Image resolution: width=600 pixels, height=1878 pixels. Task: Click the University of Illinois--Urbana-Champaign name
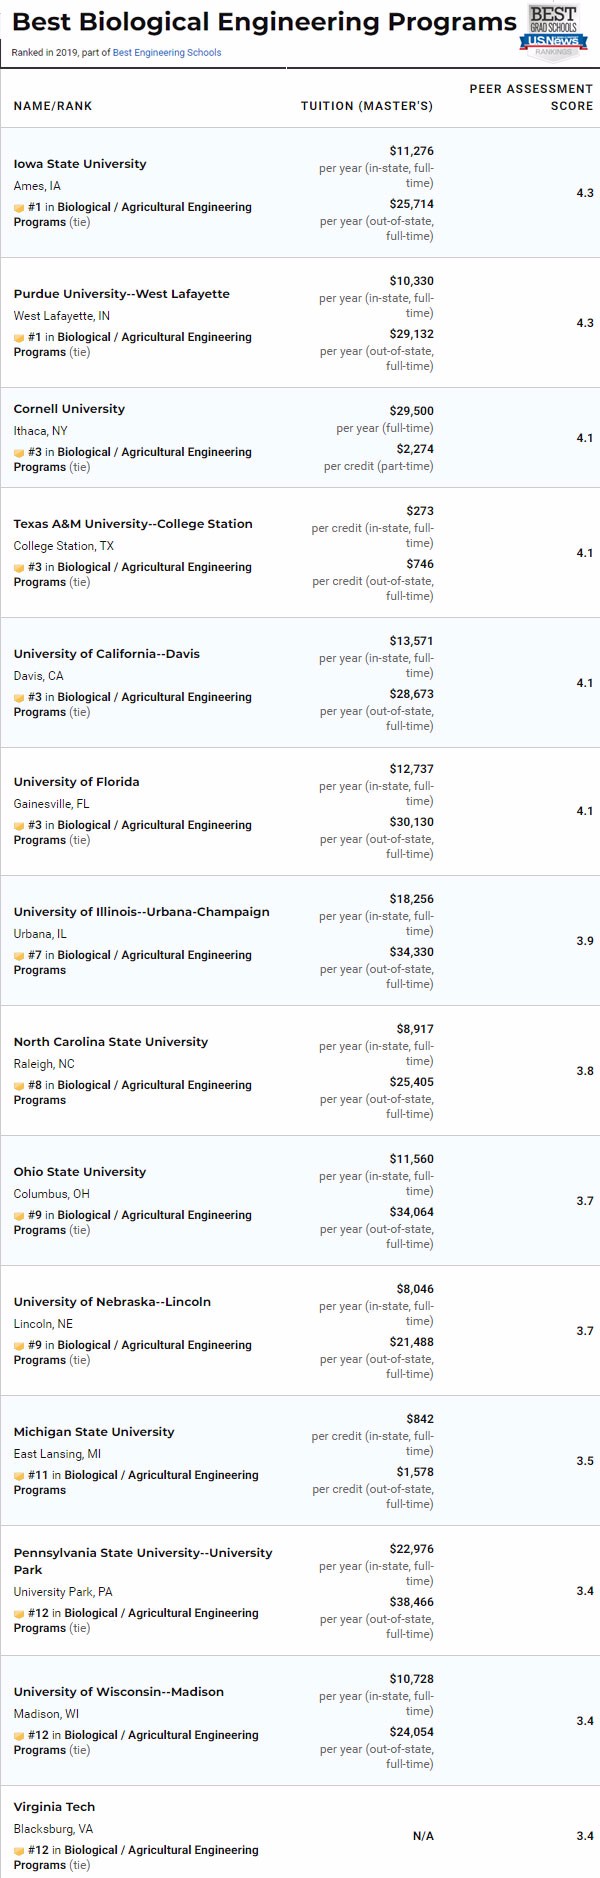141,912
